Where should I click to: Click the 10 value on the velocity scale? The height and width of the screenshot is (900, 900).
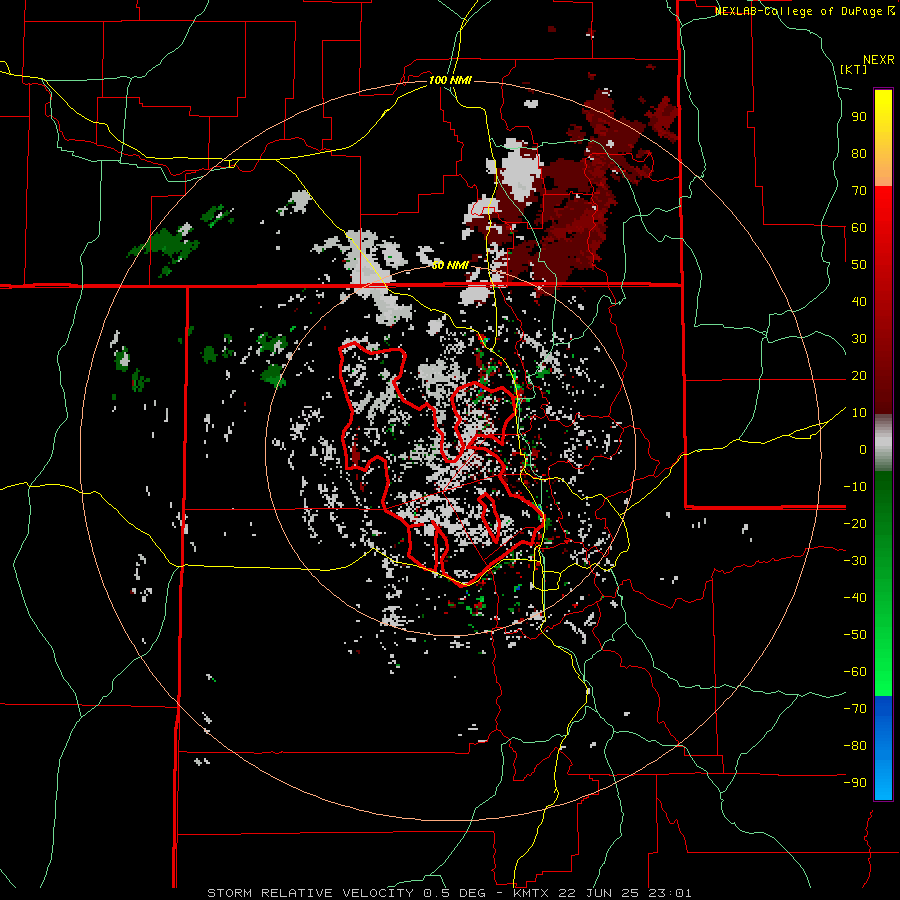coord(859,413)
